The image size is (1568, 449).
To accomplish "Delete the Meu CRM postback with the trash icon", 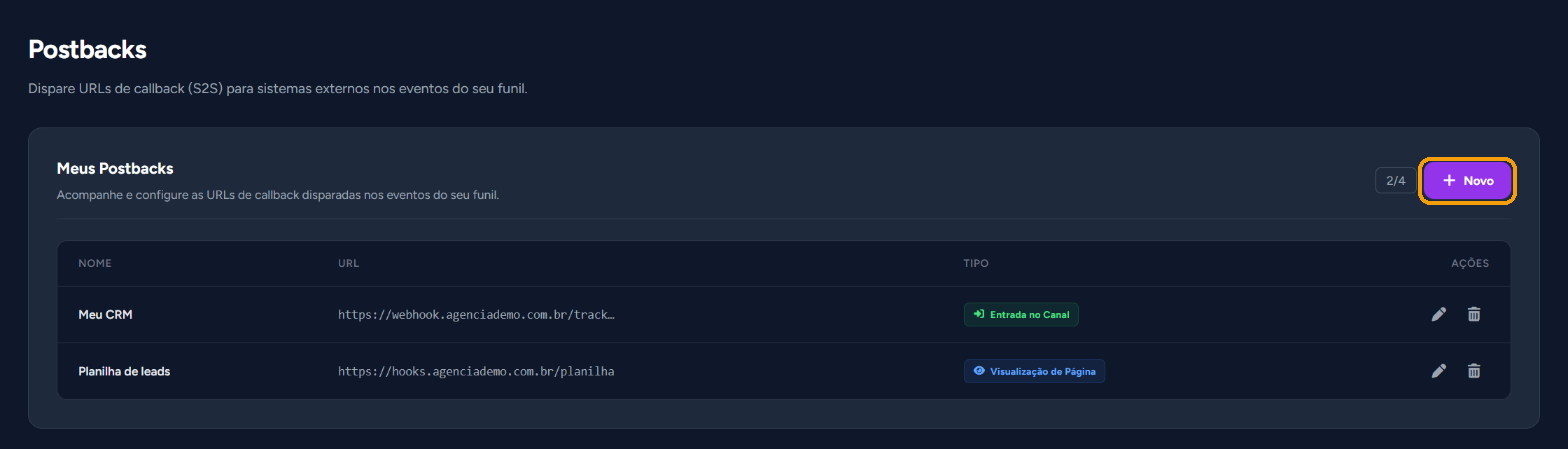I will [1473, 314].
